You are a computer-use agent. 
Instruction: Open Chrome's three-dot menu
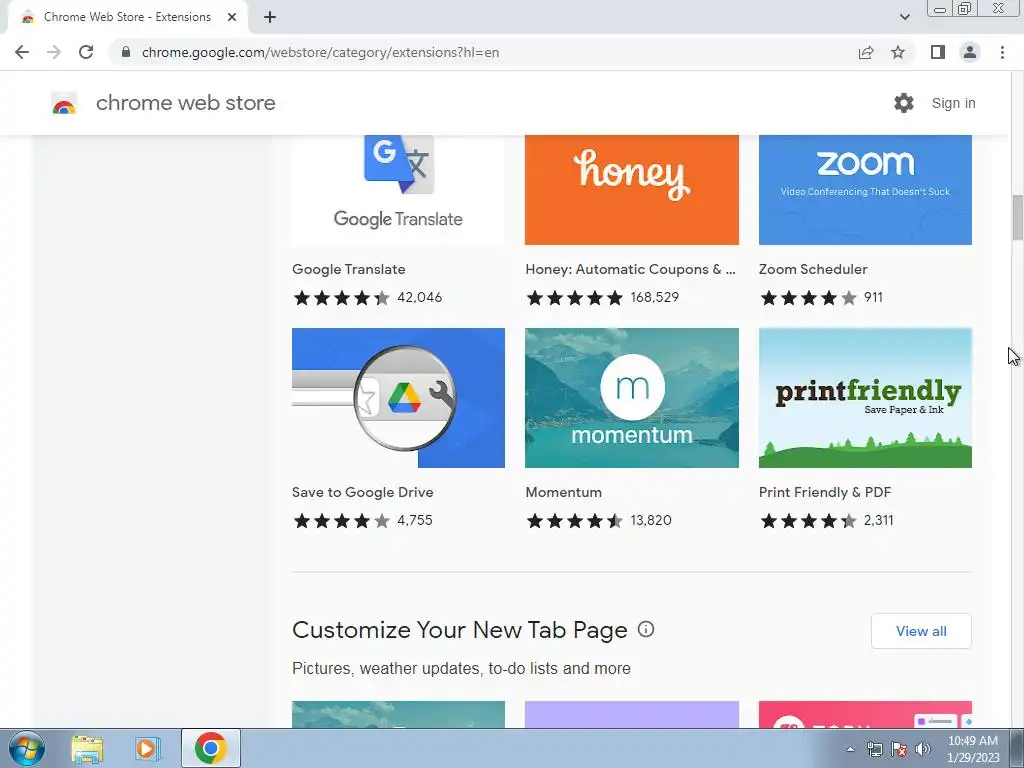pyautogui.click(x=1002, y=52)
